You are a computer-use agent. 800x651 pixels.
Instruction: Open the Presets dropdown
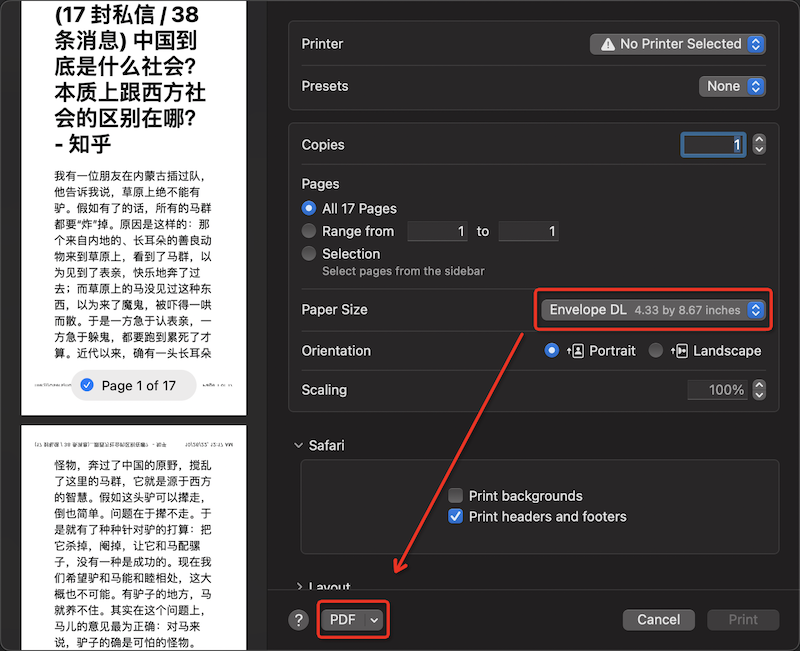[x=731, y=86]
